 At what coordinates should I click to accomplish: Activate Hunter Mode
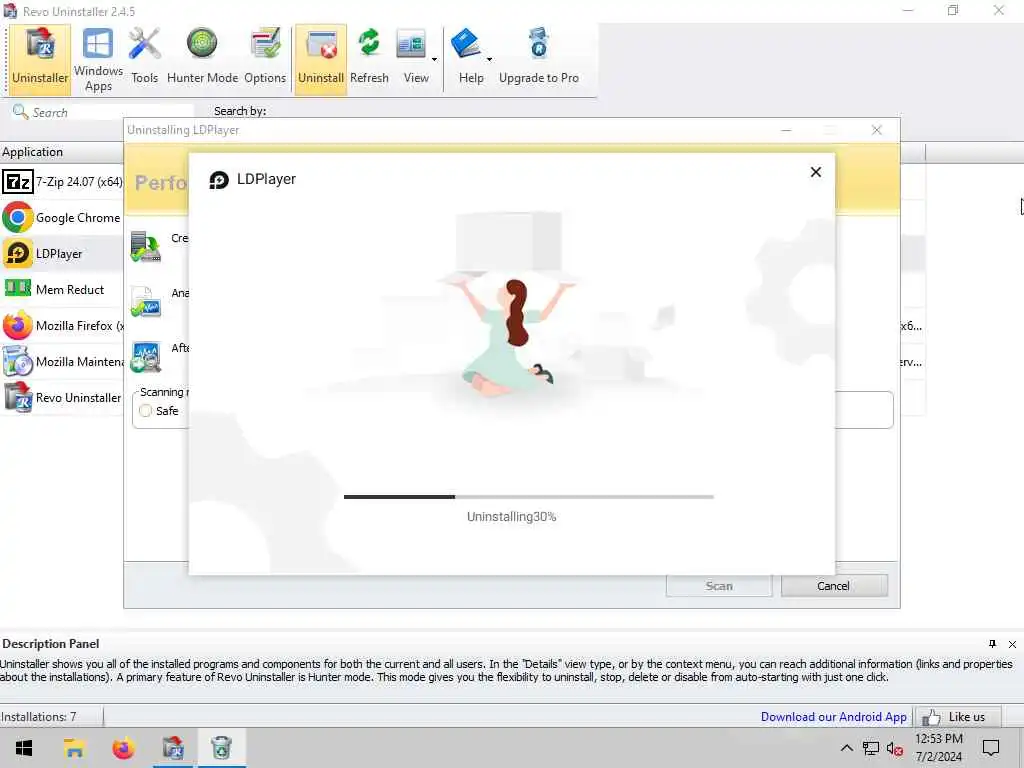[x=202, y=59]
